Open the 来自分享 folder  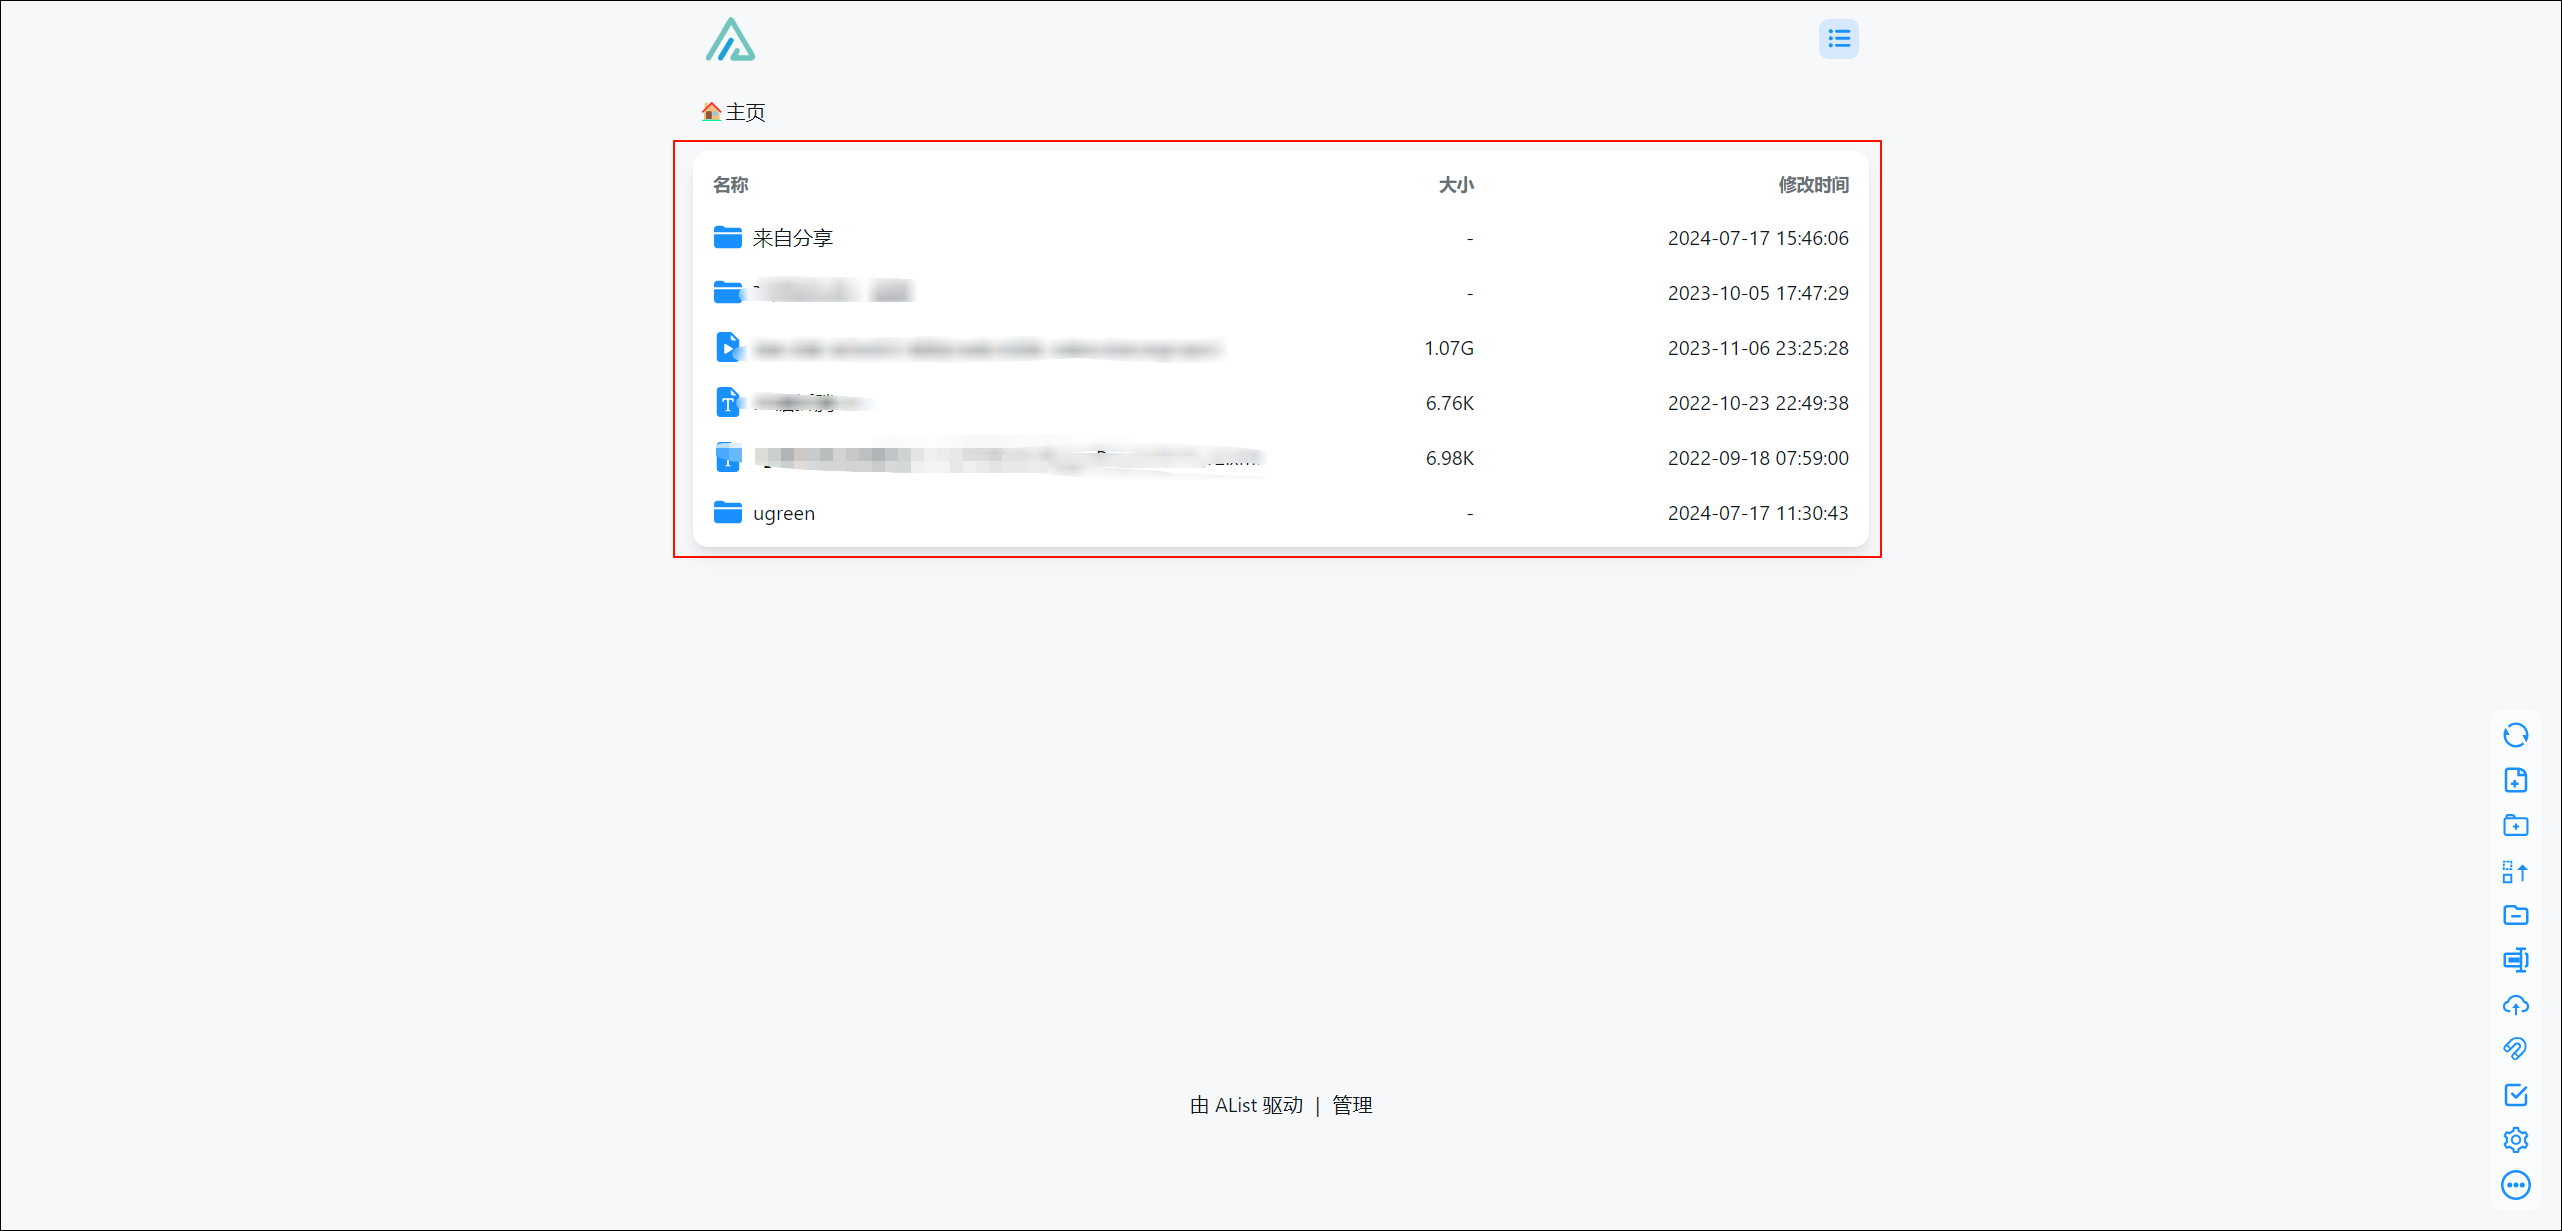click(x=792, y=238)
